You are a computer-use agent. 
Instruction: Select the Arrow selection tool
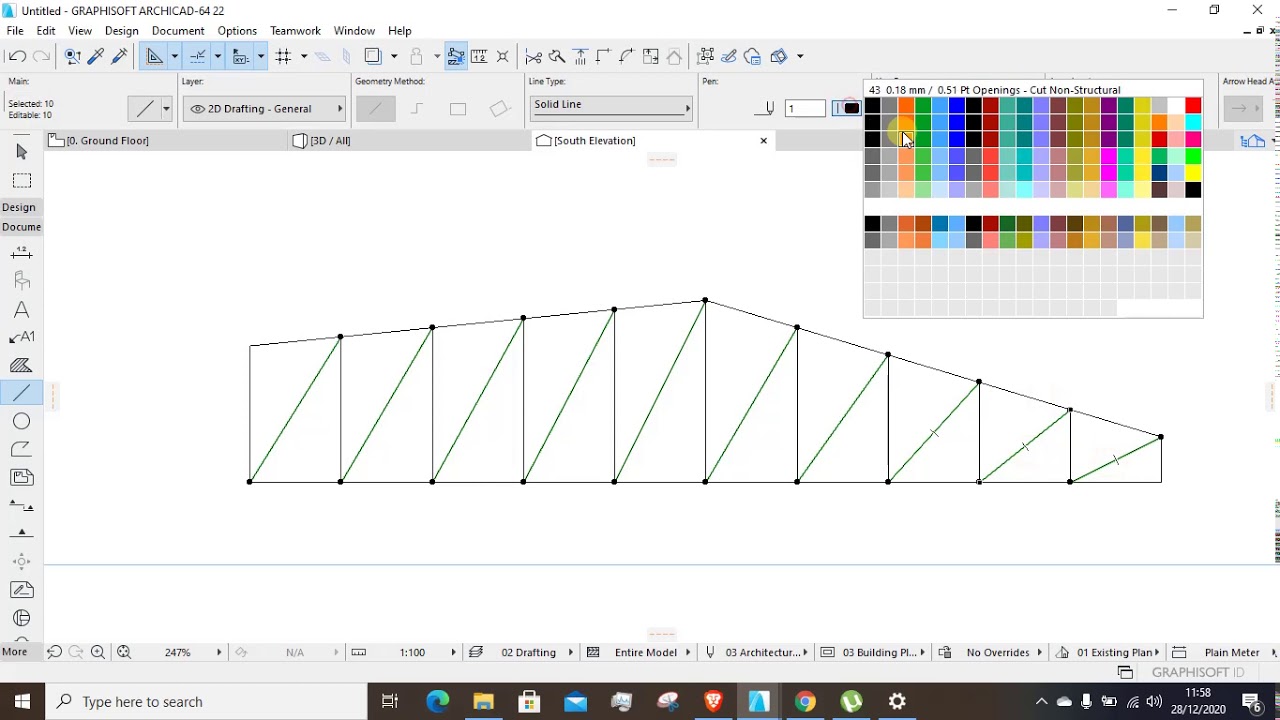coord(22,152)
